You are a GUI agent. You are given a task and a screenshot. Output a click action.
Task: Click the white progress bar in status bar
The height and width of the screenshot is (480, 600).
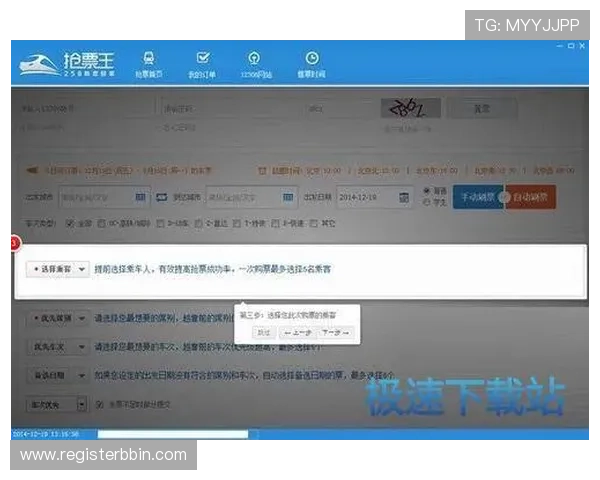173,434
